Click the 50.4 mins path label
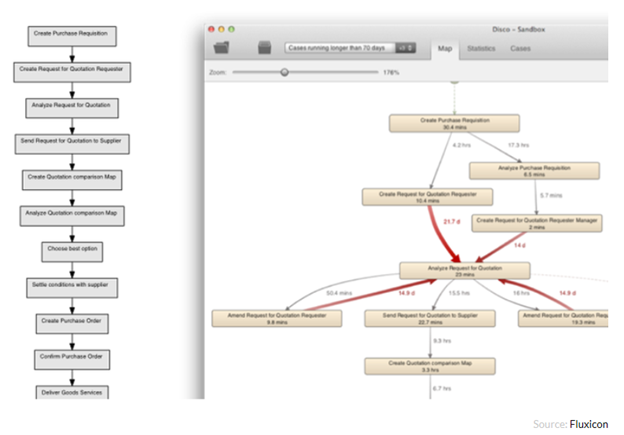This screenshot has width=624, height=435. (339, 293)
